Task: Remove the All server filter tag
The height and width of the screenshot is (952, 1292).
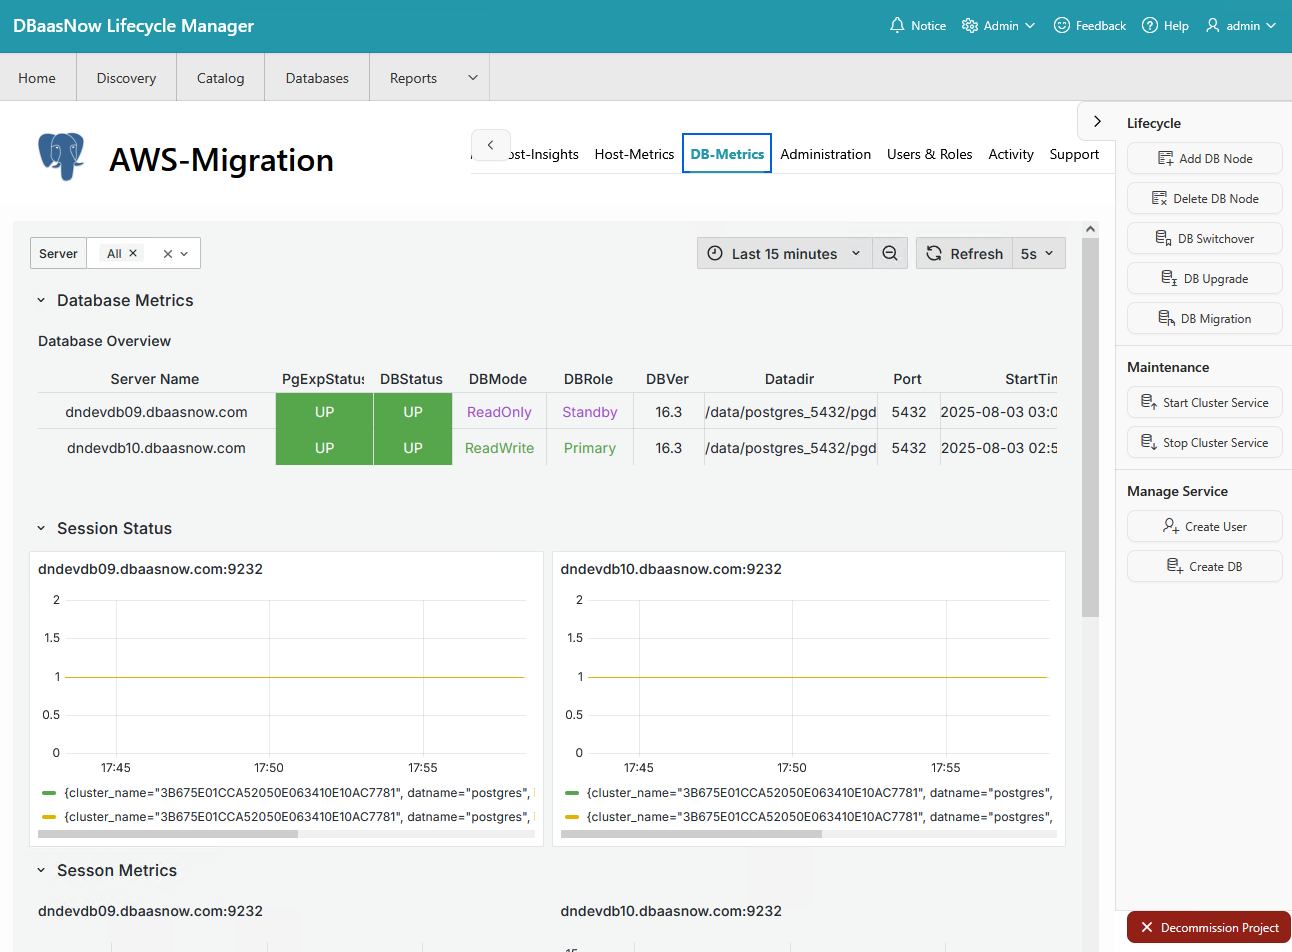Action: coord(133,254)
